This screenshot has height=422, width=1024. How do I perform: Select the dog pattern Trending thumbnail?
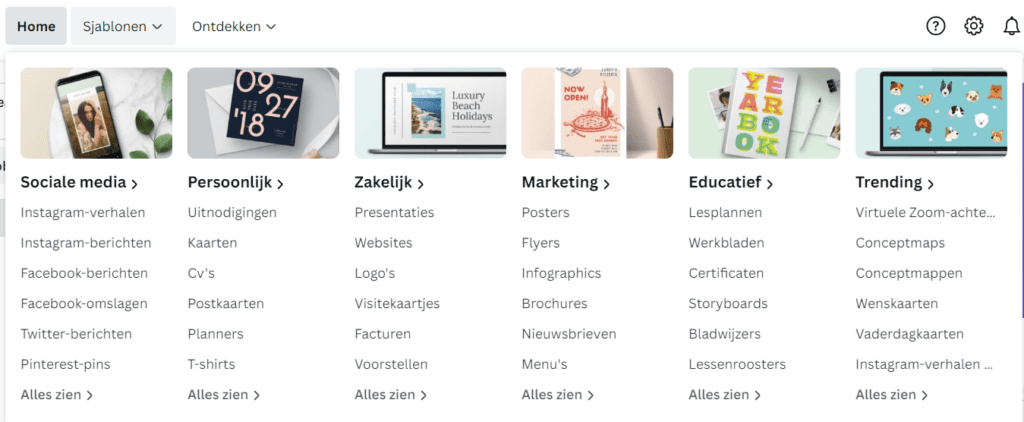click(931, 113)
